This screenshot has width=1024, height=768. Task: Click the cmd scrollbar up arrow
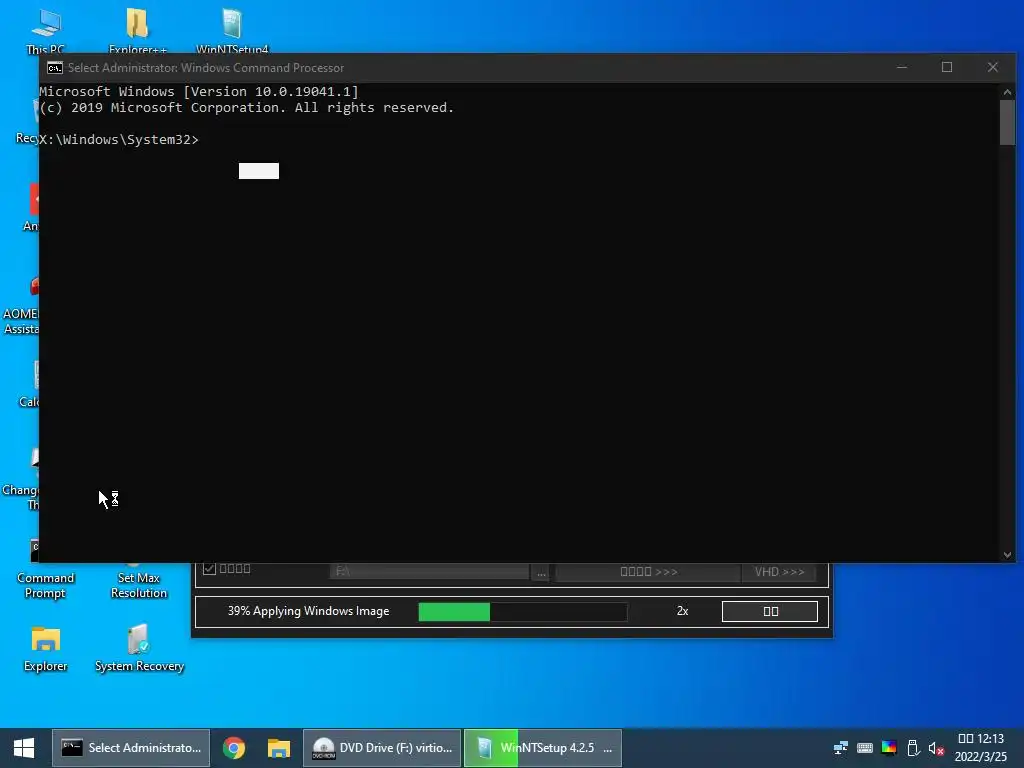pyautogui.click(x=1007, y=92)
